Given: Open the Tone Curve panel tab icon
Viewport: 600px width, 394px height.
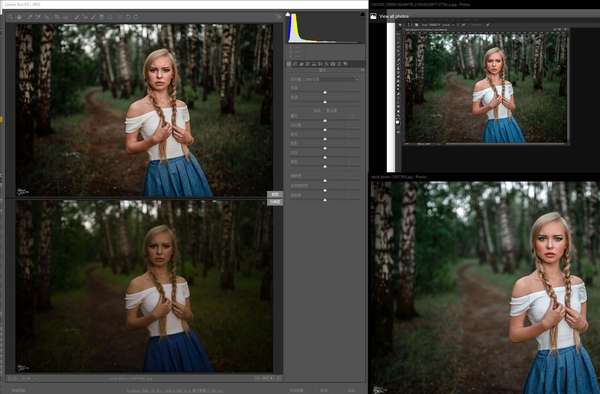Looking at the screenshot, I should (x=296, y=64).
